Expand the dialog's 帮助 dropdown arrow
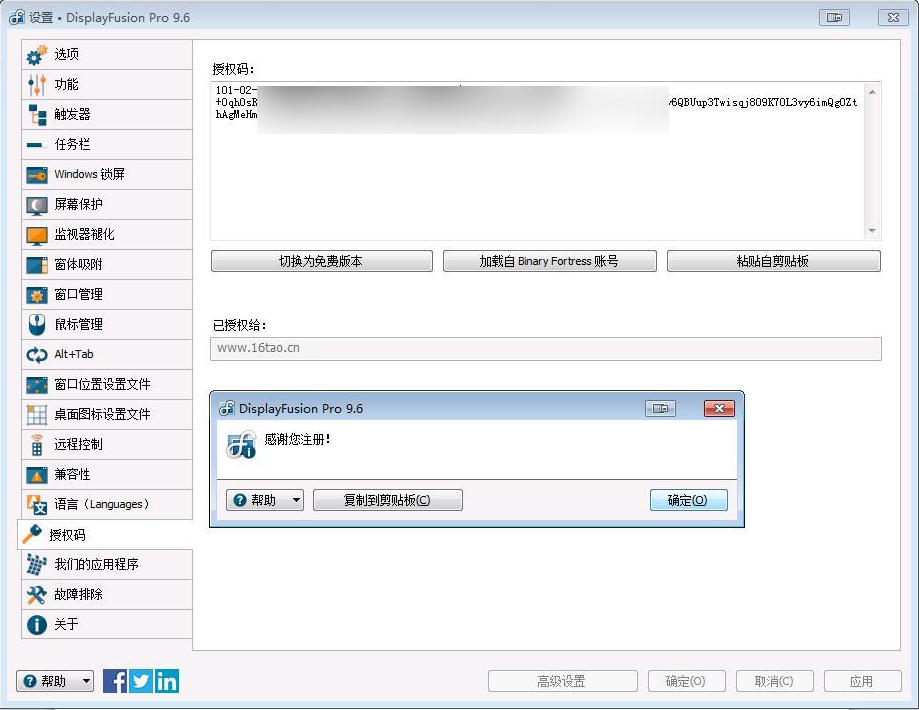This screenshot has height=710, width=919. click(x=295, y=501)
